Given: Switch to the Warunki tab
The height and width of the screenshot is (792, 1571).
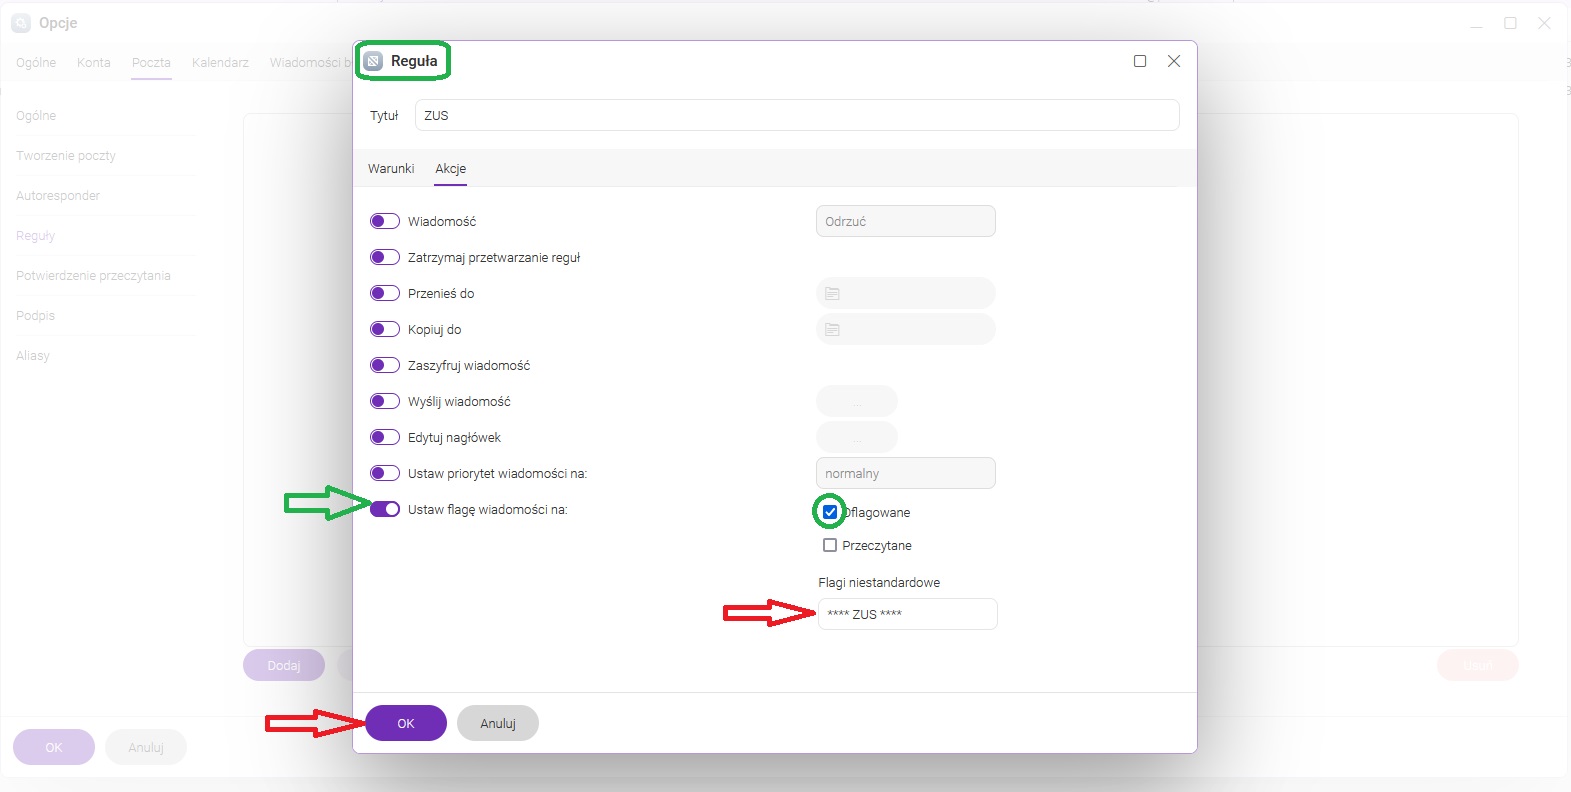Looking at the screenshot, I should (390, 168).
